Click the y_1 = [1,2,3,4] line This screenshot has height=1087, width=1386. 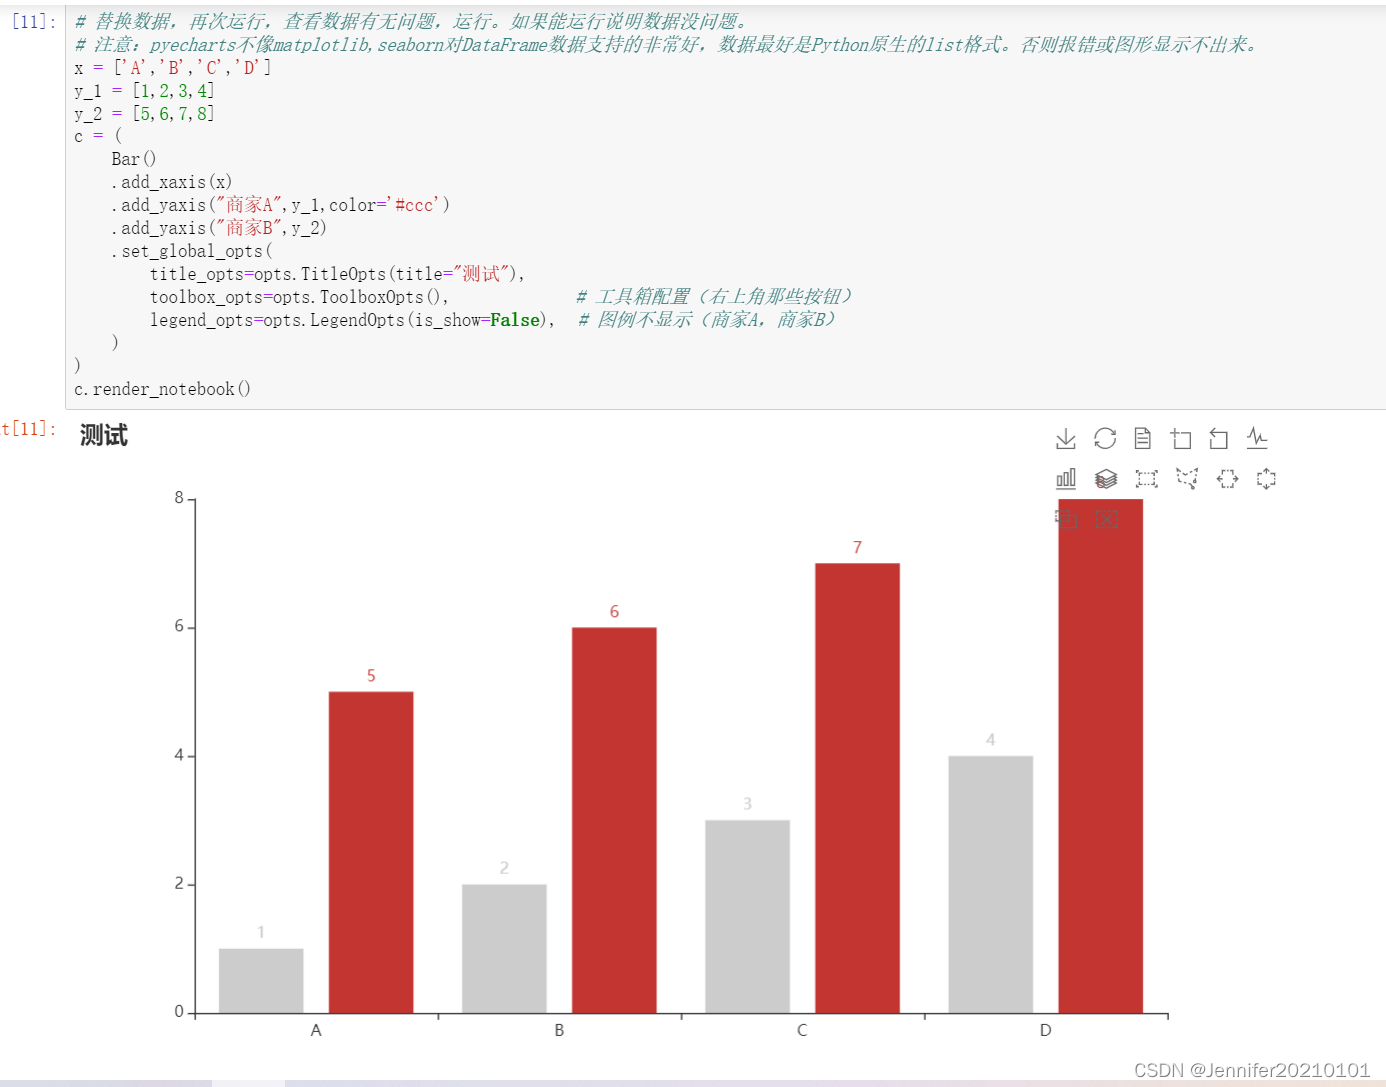pyautogui.click(x=145, y=91)
